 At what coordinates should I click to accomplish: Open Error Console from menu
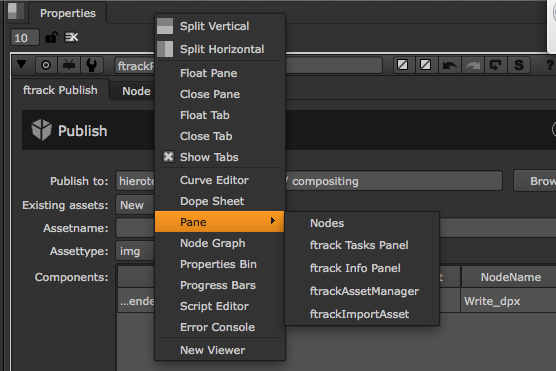click(220, 327)
